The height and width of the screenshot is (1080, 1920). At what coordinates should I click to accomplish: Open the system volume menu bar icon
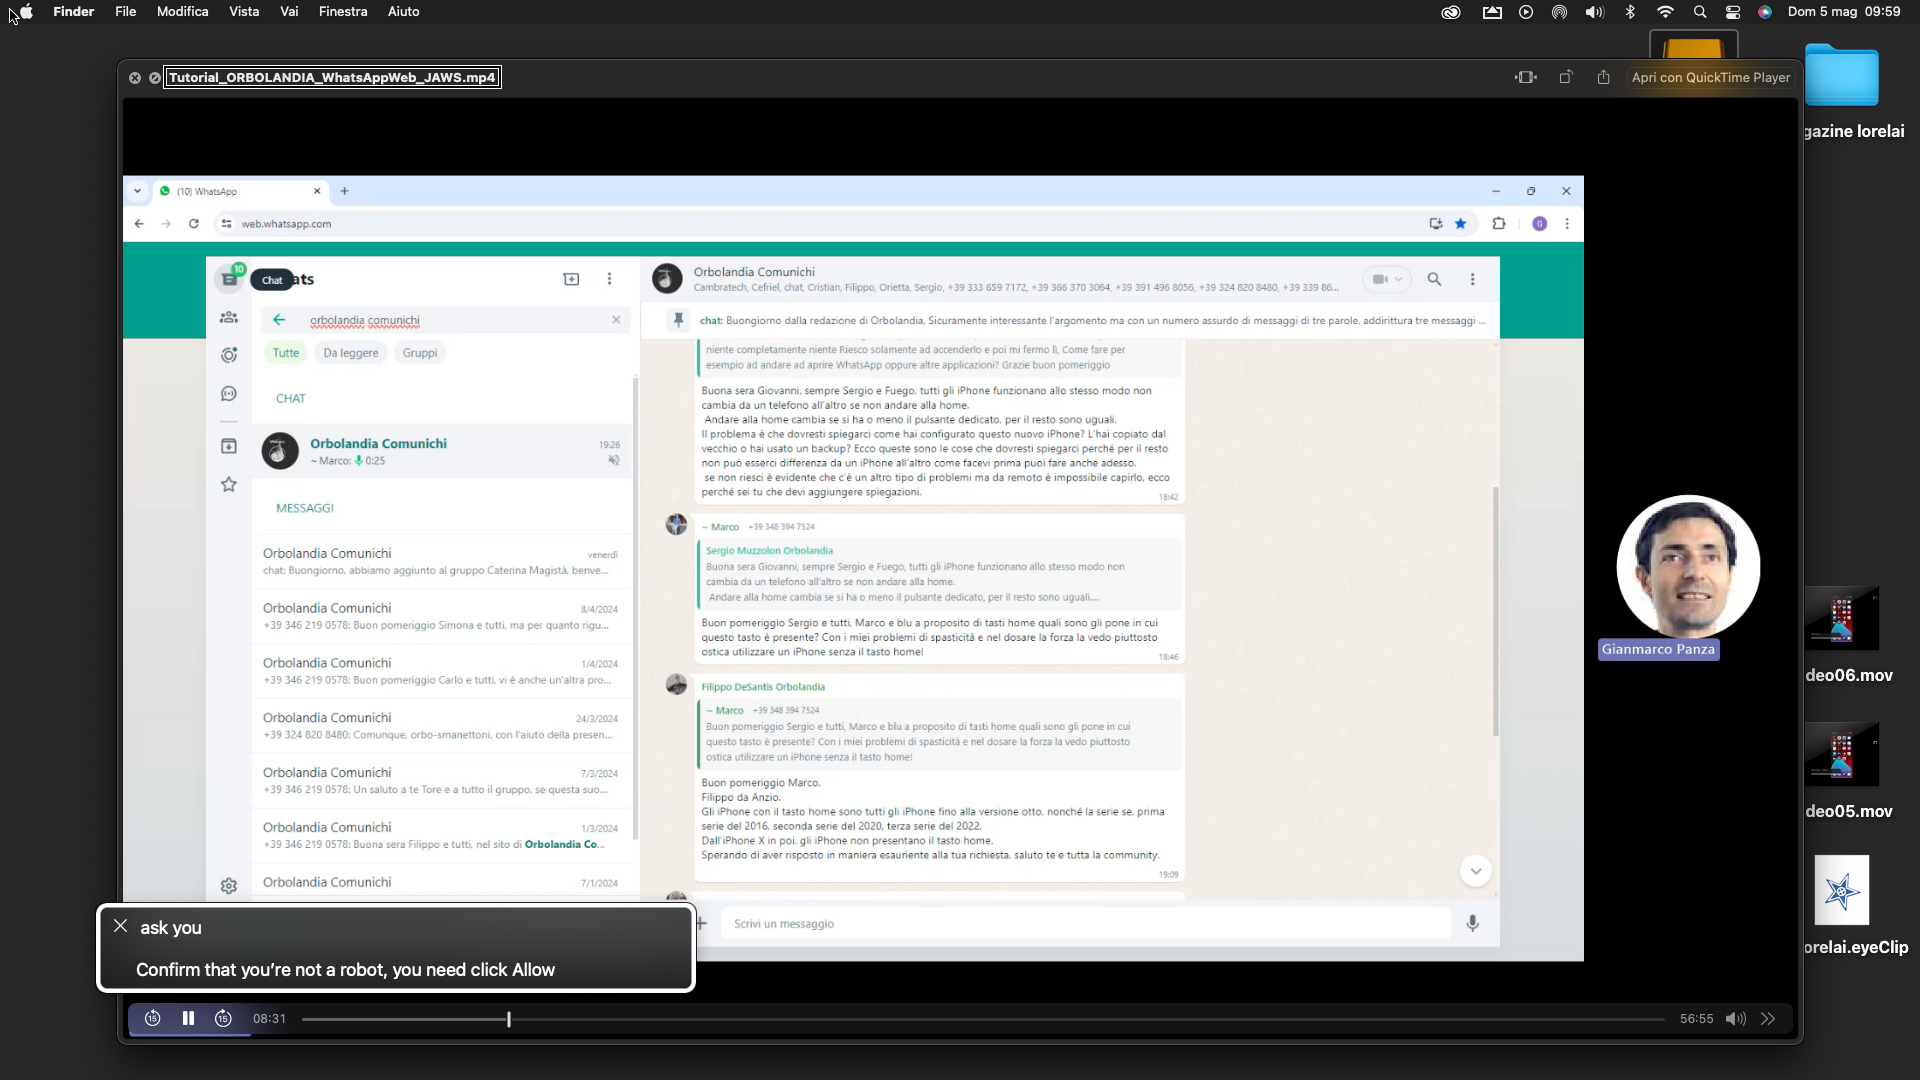click(x=1594, y=12)
